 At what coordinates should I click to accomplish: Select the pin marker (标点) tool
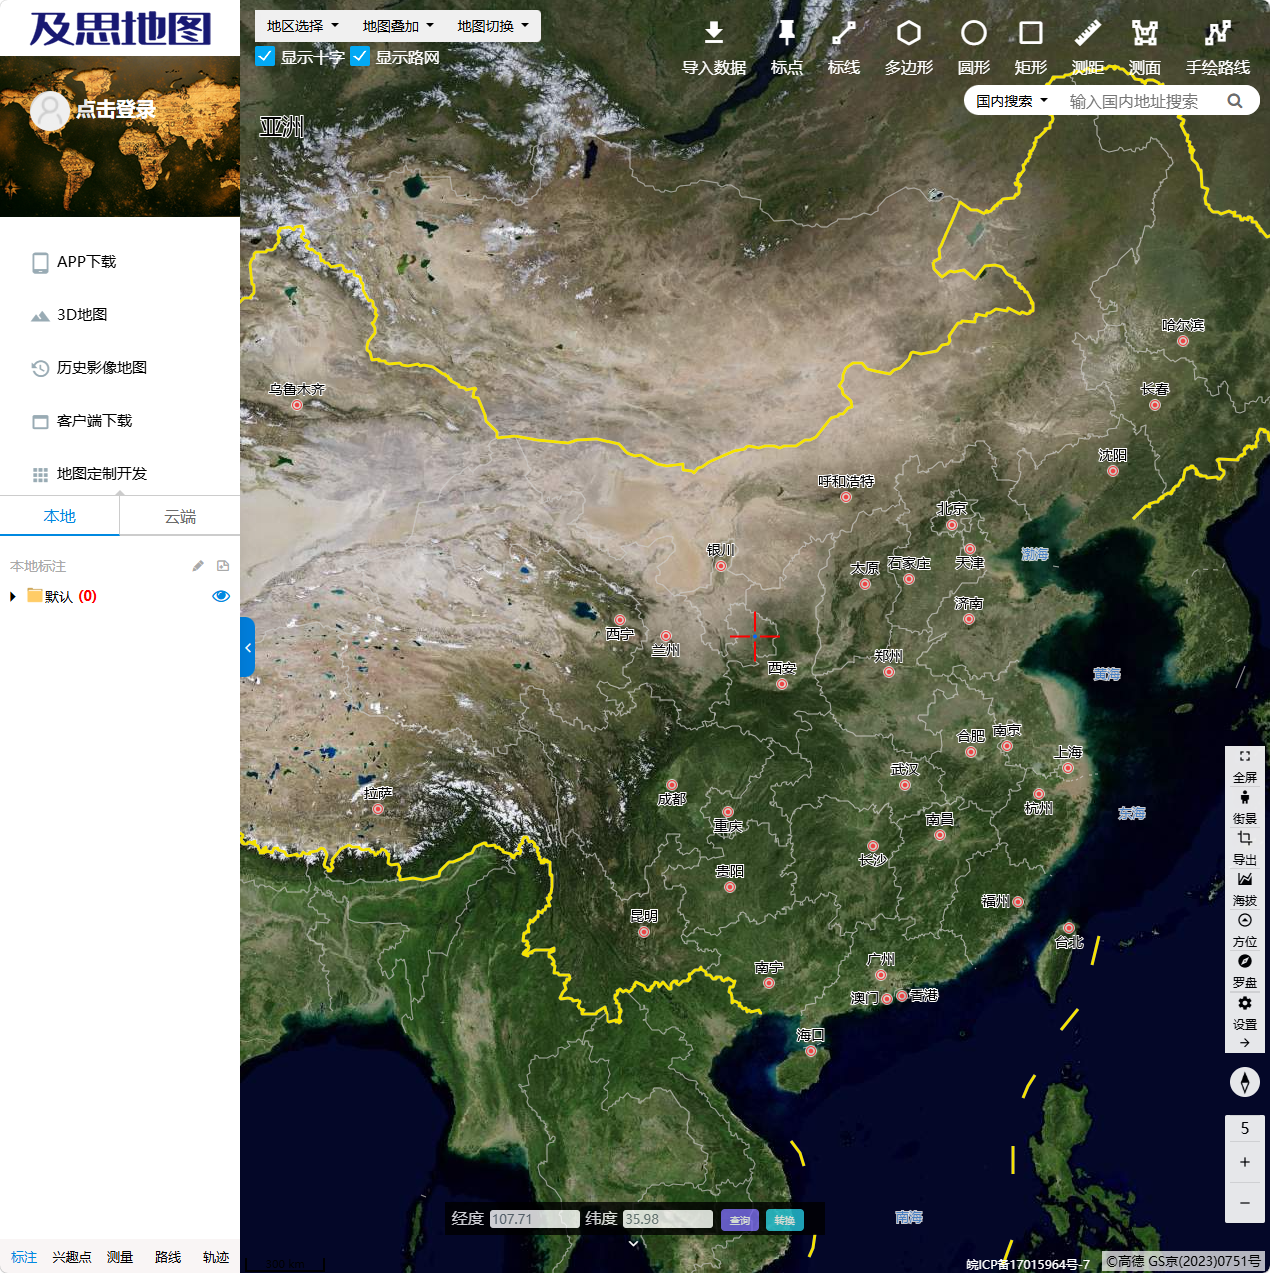coord(786,34)
